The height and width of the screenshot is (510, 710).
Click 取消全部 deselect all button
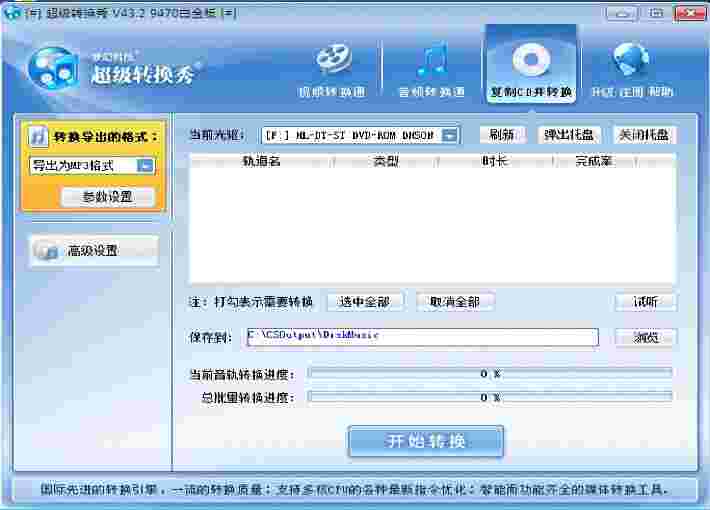point(455,302)
